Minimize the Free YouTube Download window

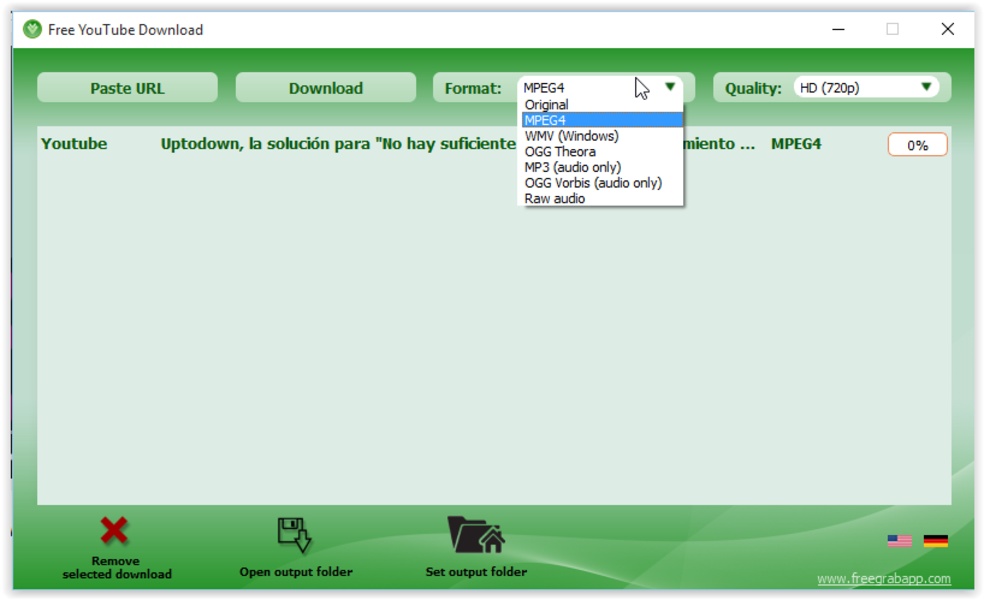point(838,29)
